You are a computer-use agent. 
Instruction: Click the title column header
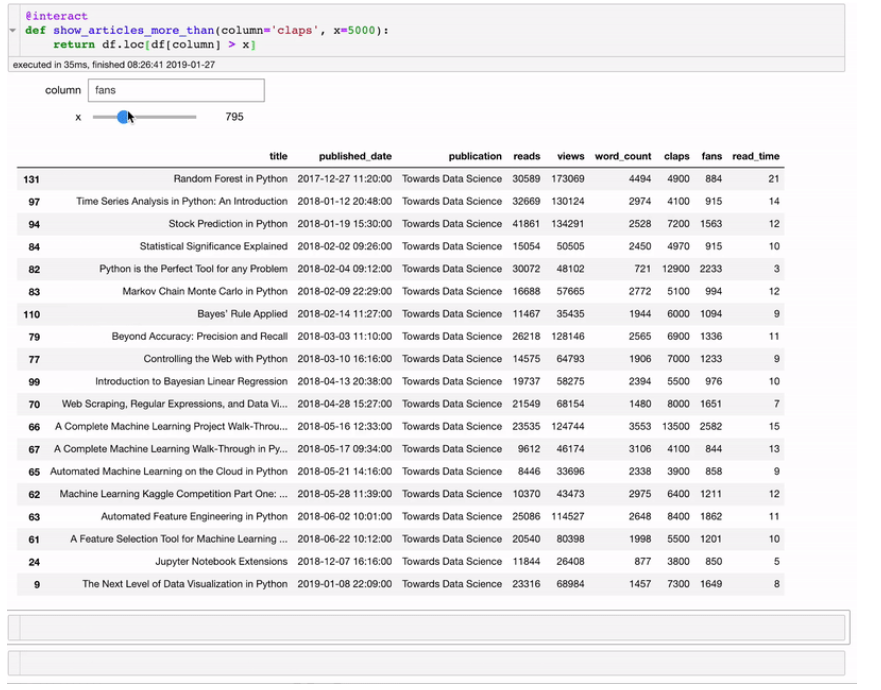[x=278, y=156]
